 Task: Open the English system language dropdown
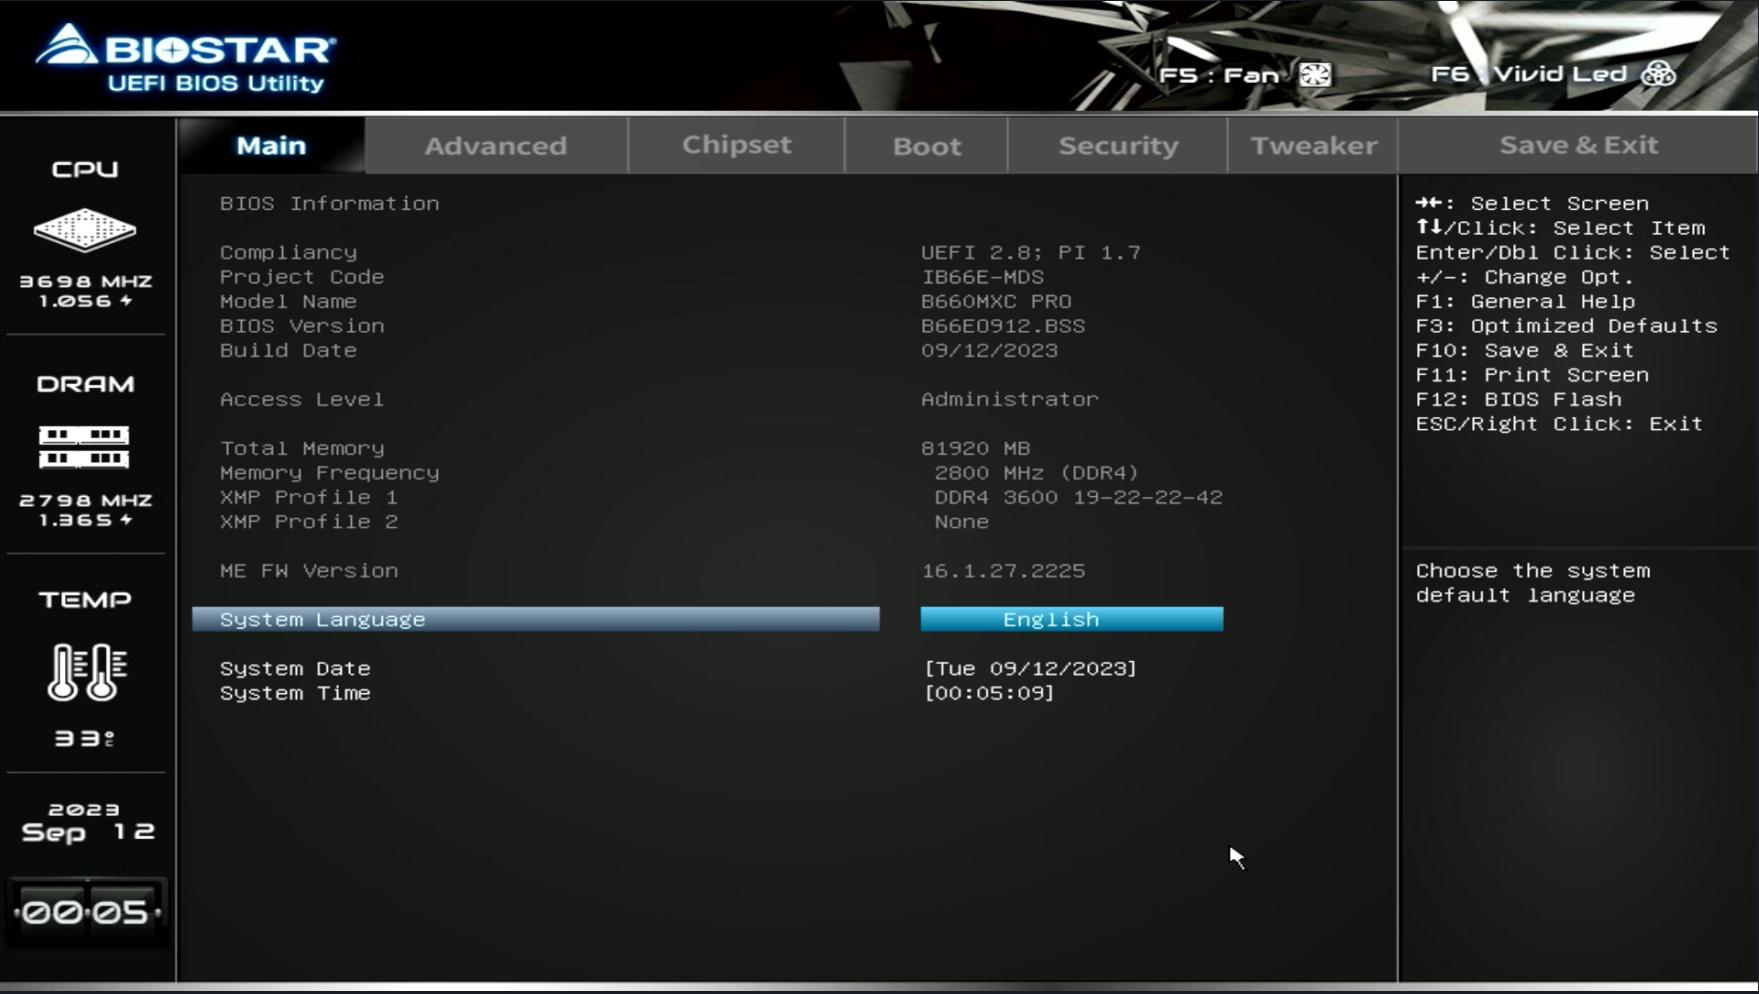coord(1071,620)
